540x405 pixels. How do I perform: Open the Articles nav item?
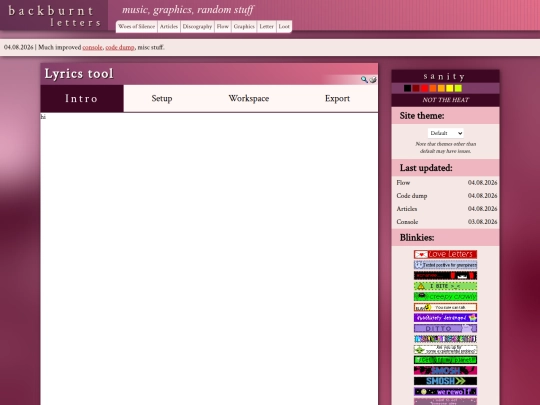coord(169,27)
